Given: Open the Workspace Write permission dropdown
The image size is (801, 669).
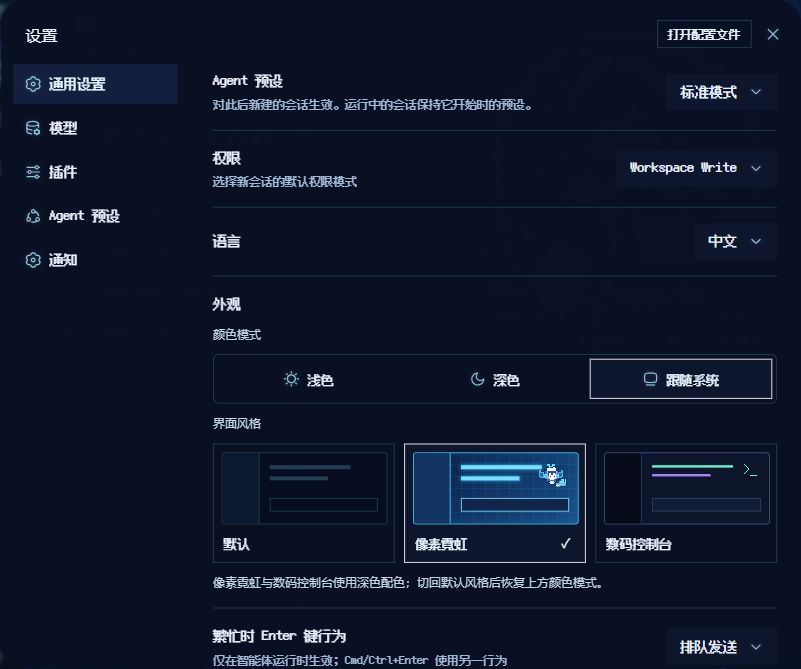Looking at the screenshot, I should [x=696, y=168].
